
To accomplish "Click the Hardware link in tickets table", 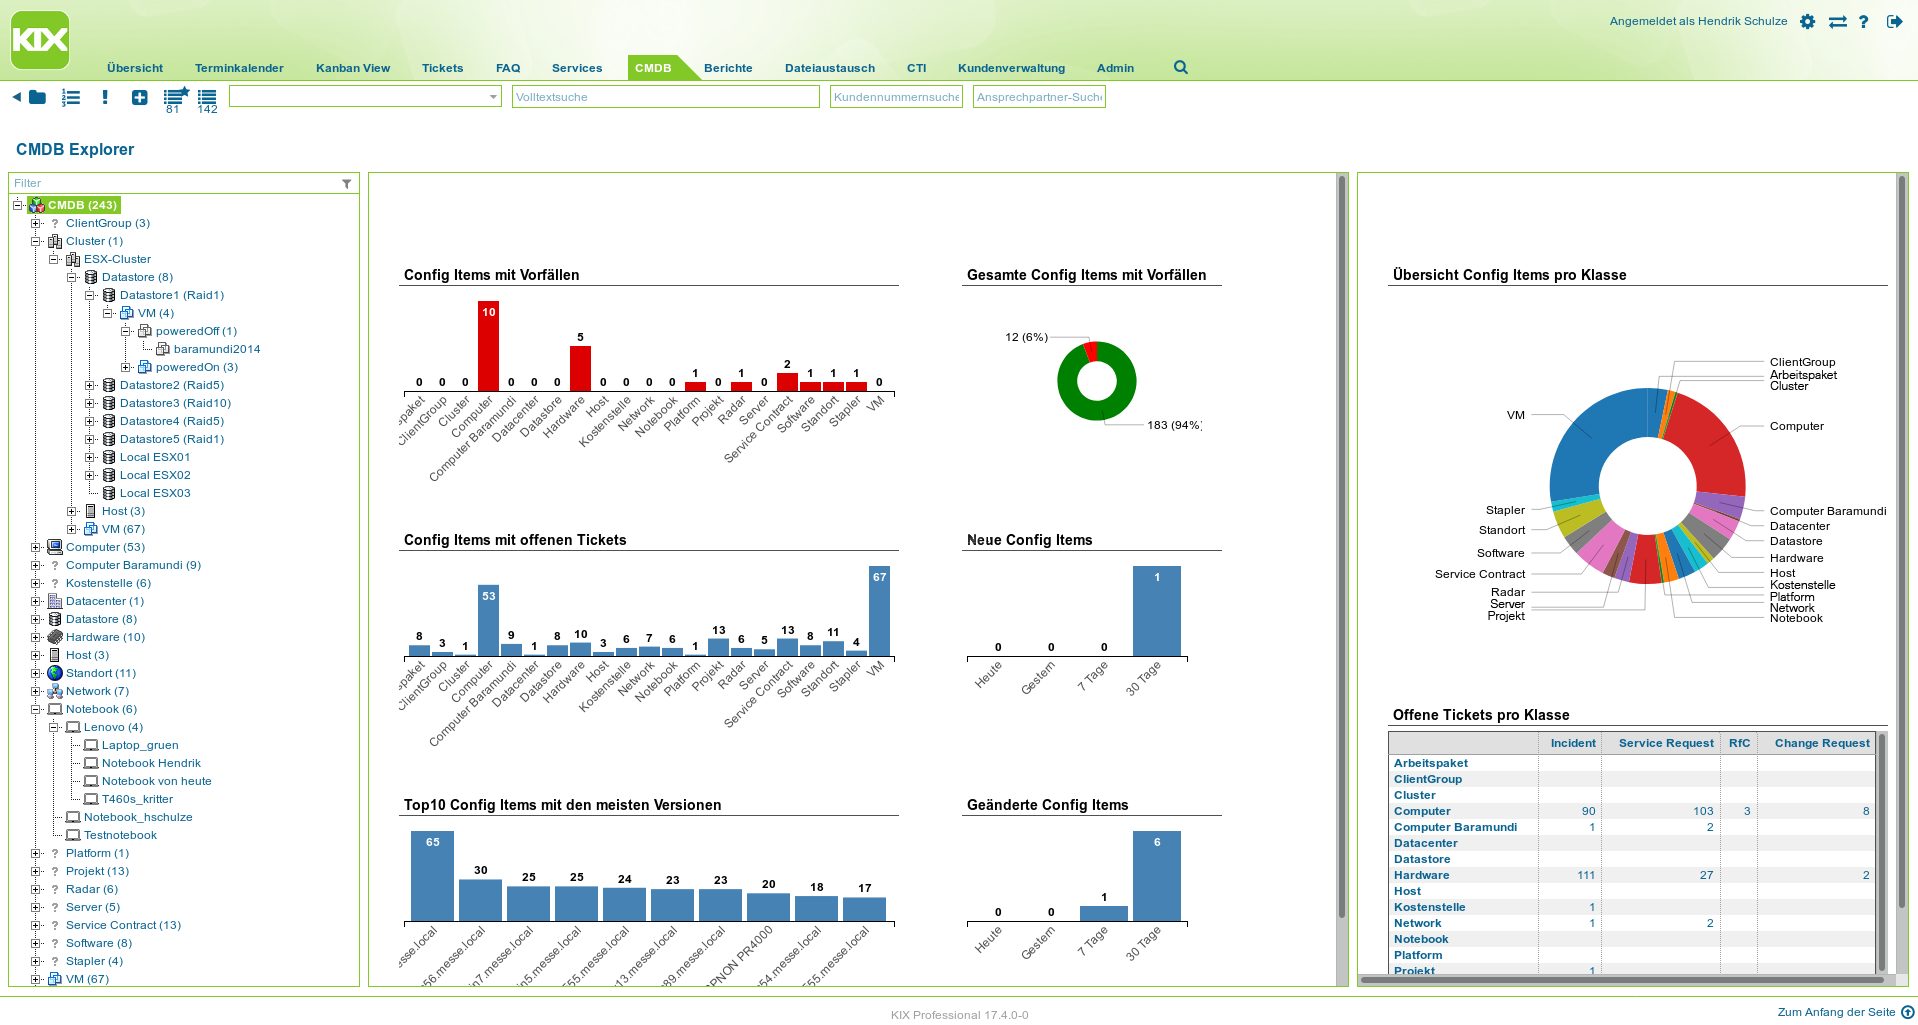I will point(1421,875).
